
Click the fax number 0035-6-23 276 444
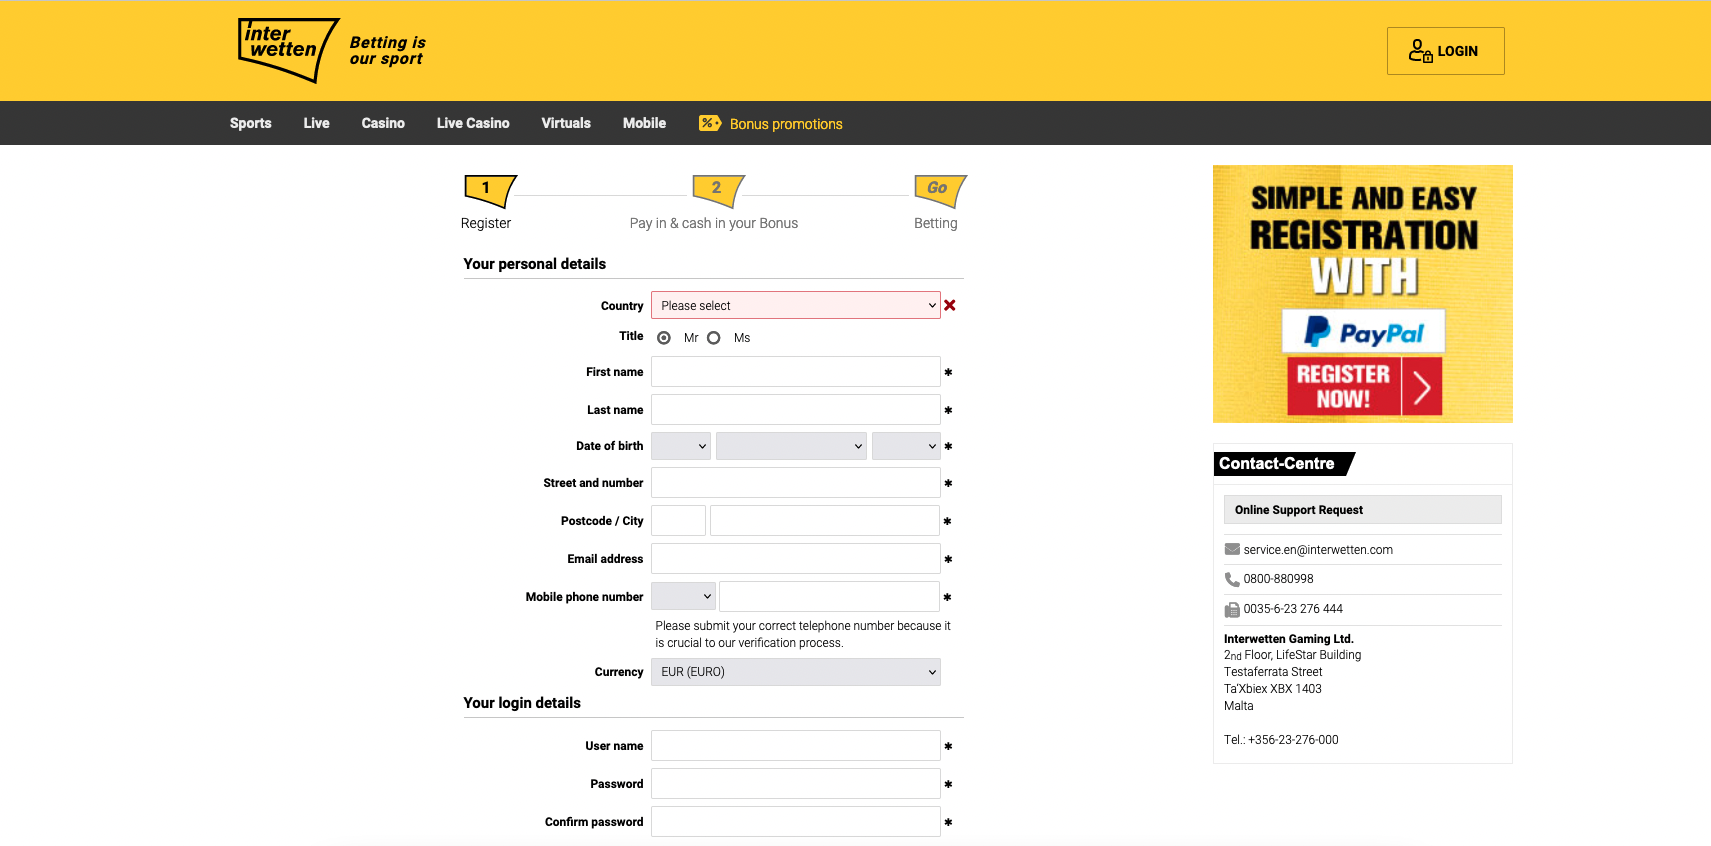(x=1293, y=609)
